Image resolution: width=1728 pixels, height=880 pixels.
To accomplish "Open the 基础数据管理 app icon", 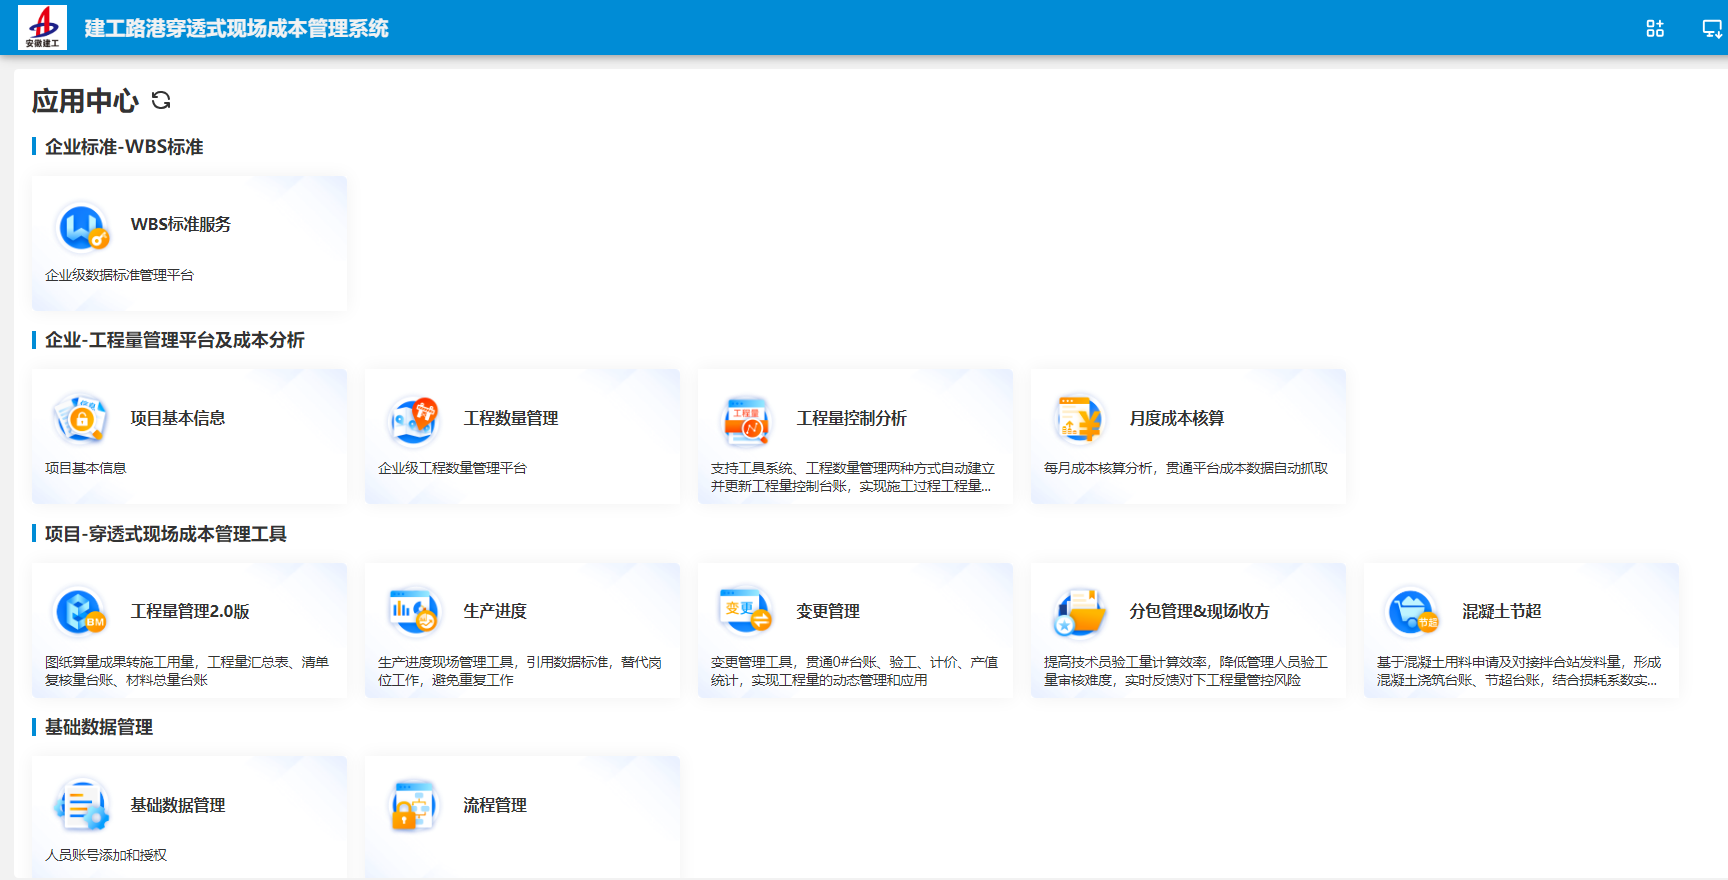I will pyautogui.click(x=82, y=805).
